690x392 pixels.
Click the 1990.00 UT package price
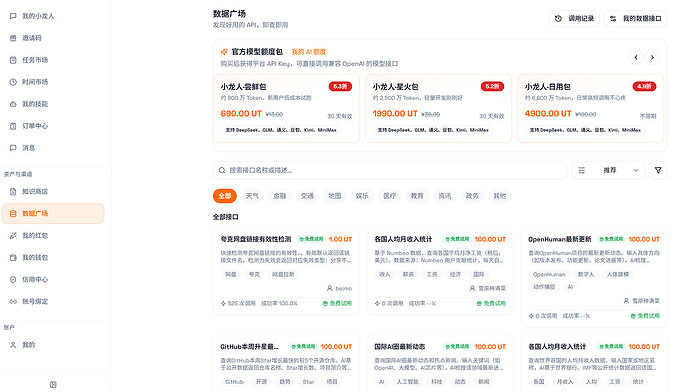click(395, 114)
